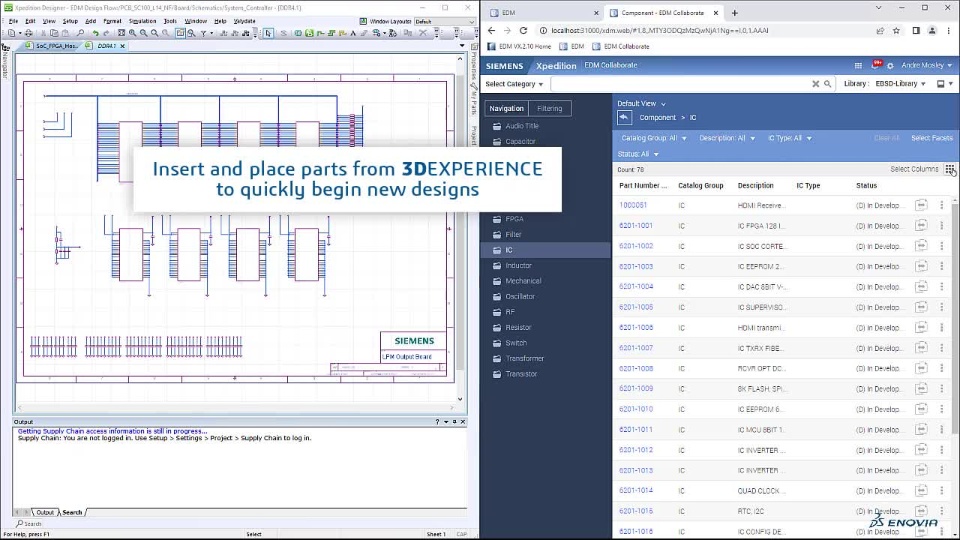This screenshot has width=960, height=540.
Task: Expand the Description: All filter
Action: [727, 138]
